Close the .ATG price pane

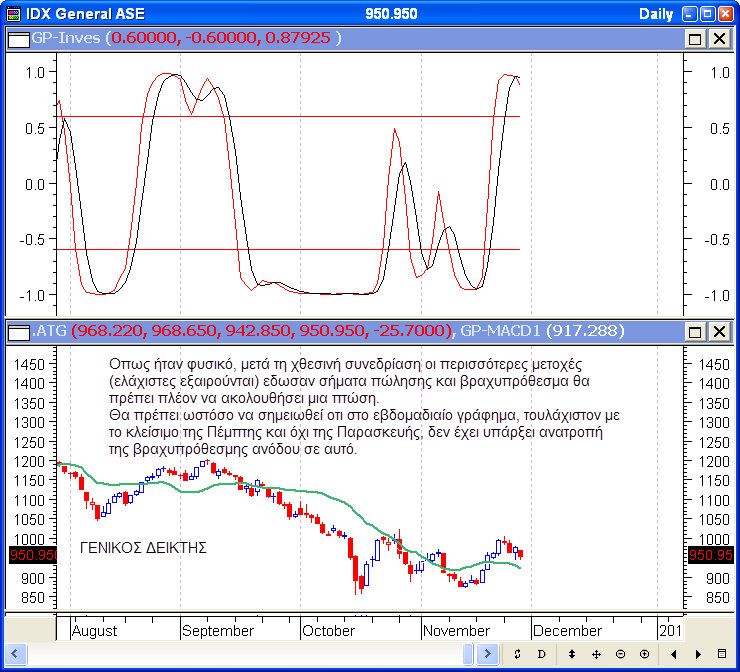[x=718, y=331]
